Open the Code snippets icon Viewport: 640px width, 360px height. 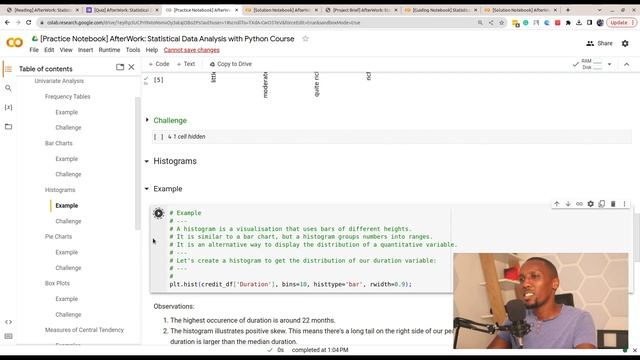[8, 322]
